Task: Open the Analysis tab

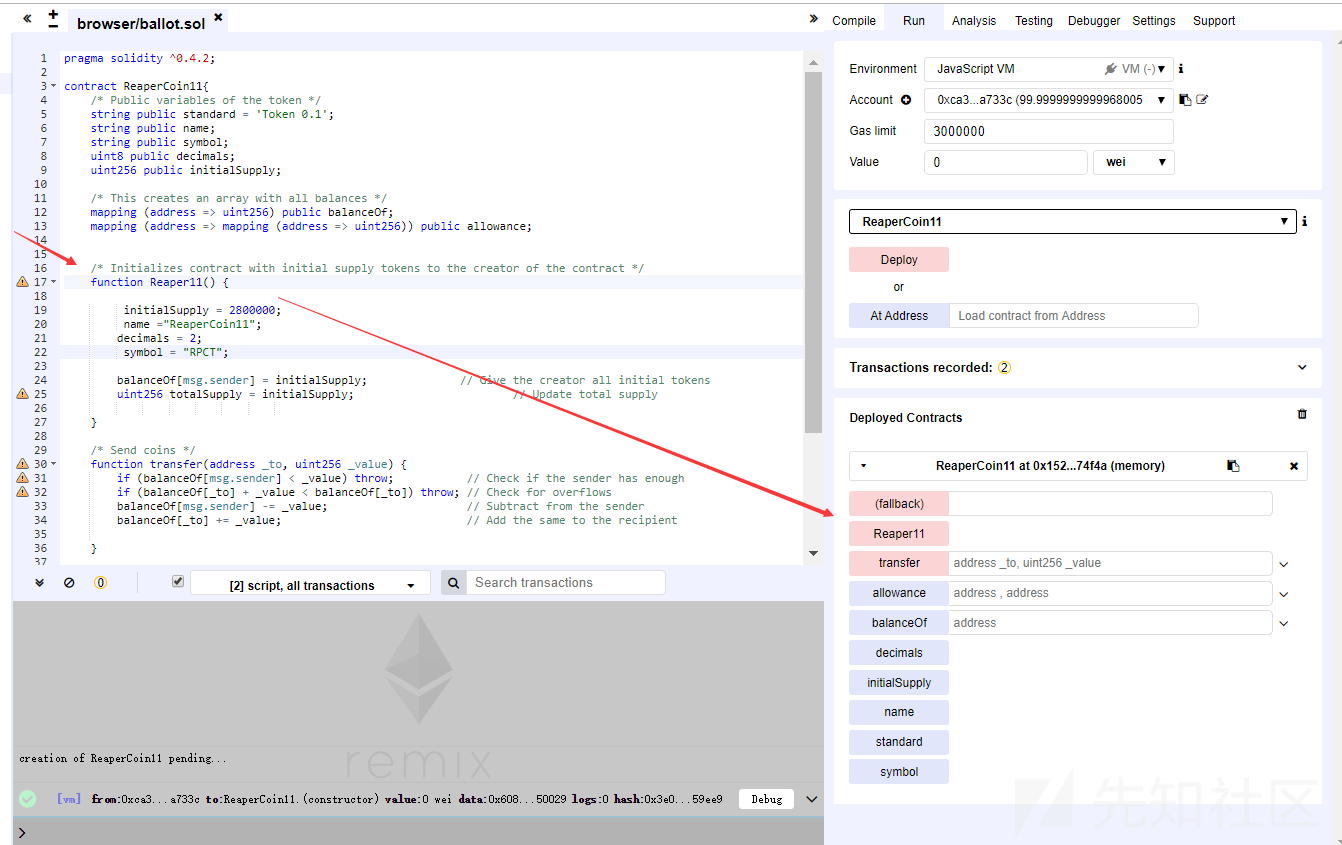Action: click(974, 20)
